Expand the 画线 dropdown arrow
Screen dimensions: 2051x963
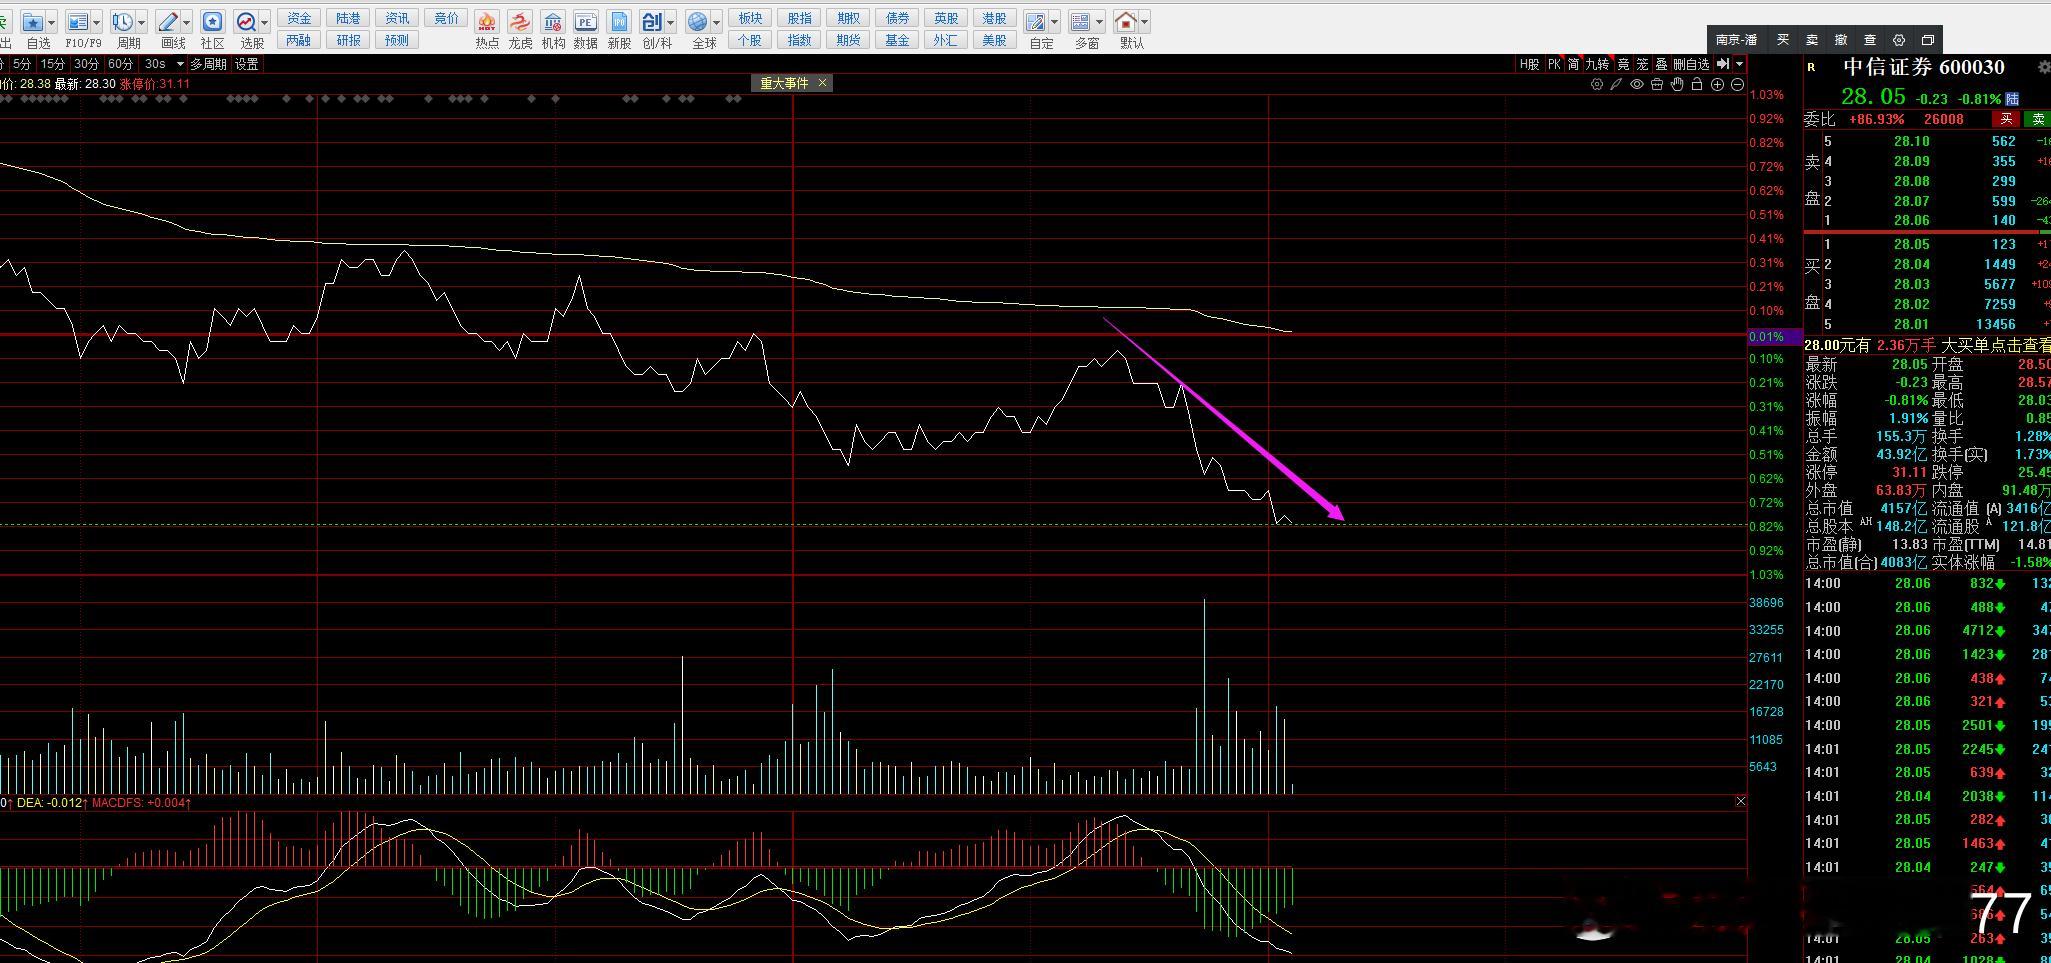click(x=187, y=22)
